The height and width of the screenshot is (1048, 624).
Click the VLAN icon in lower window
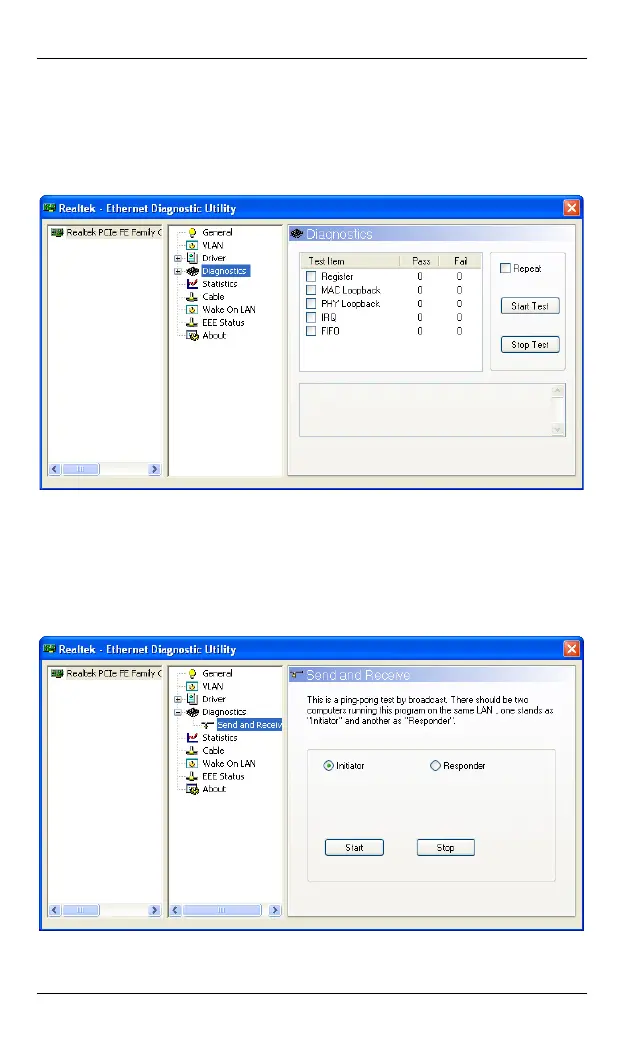point(192,687)
